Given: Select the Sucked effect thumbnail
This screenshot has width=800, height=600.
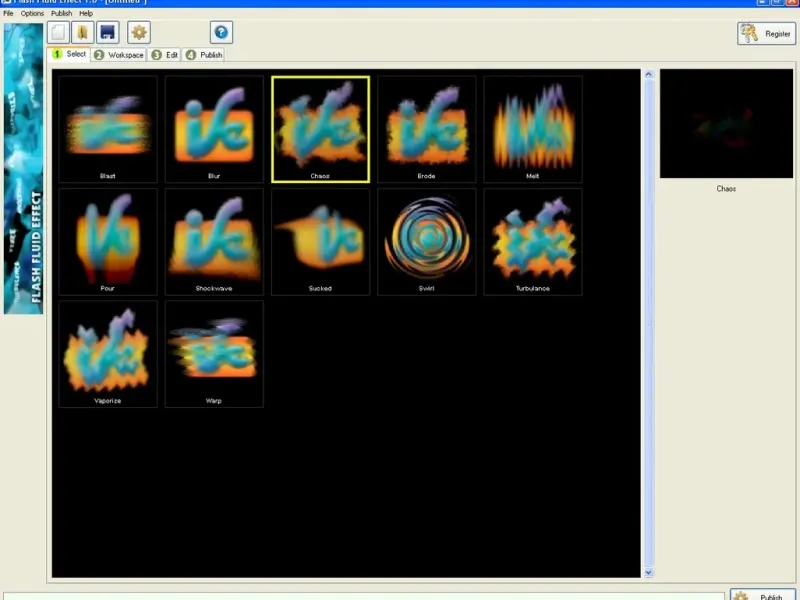Looking at the screenshot, I should [320, 242].
